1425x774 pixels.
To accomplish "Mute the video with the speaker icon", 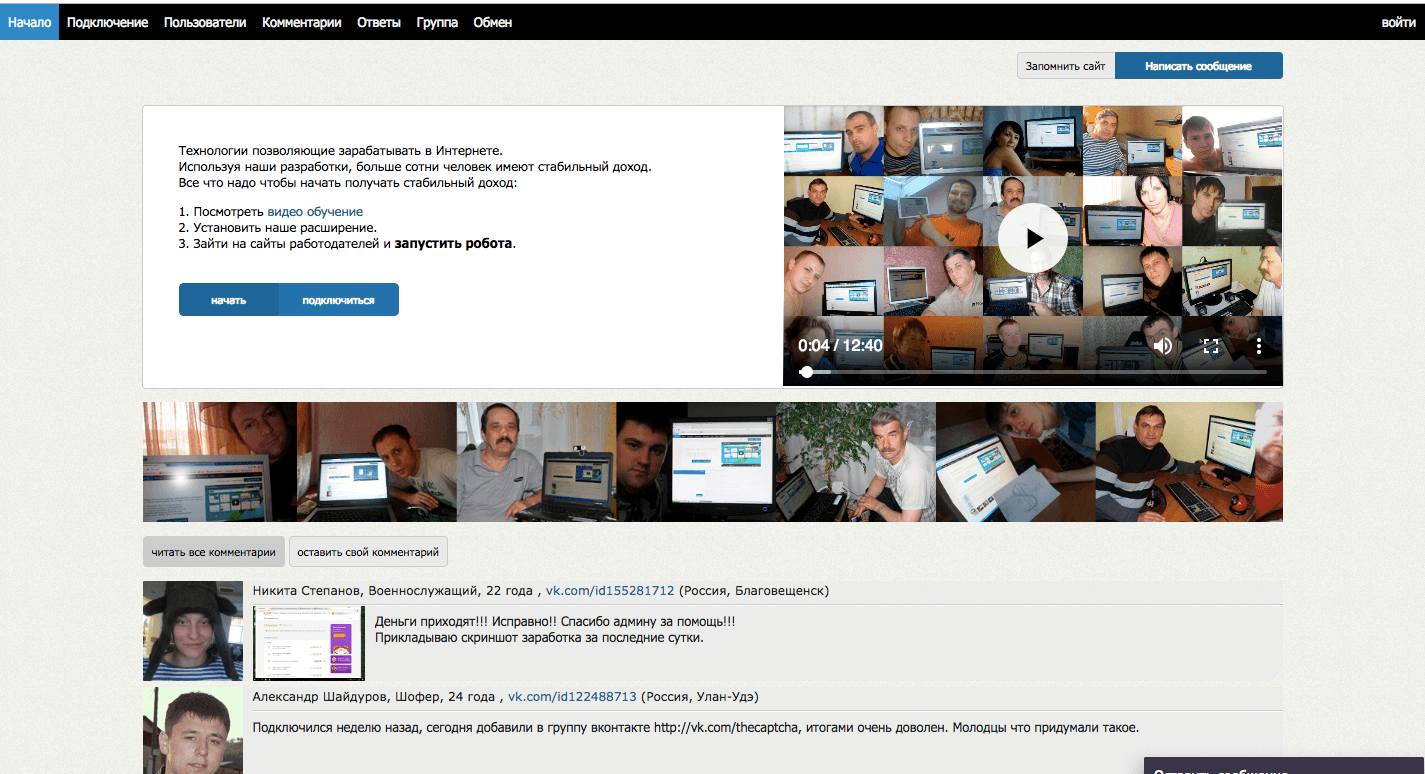I will (1162, 346).
